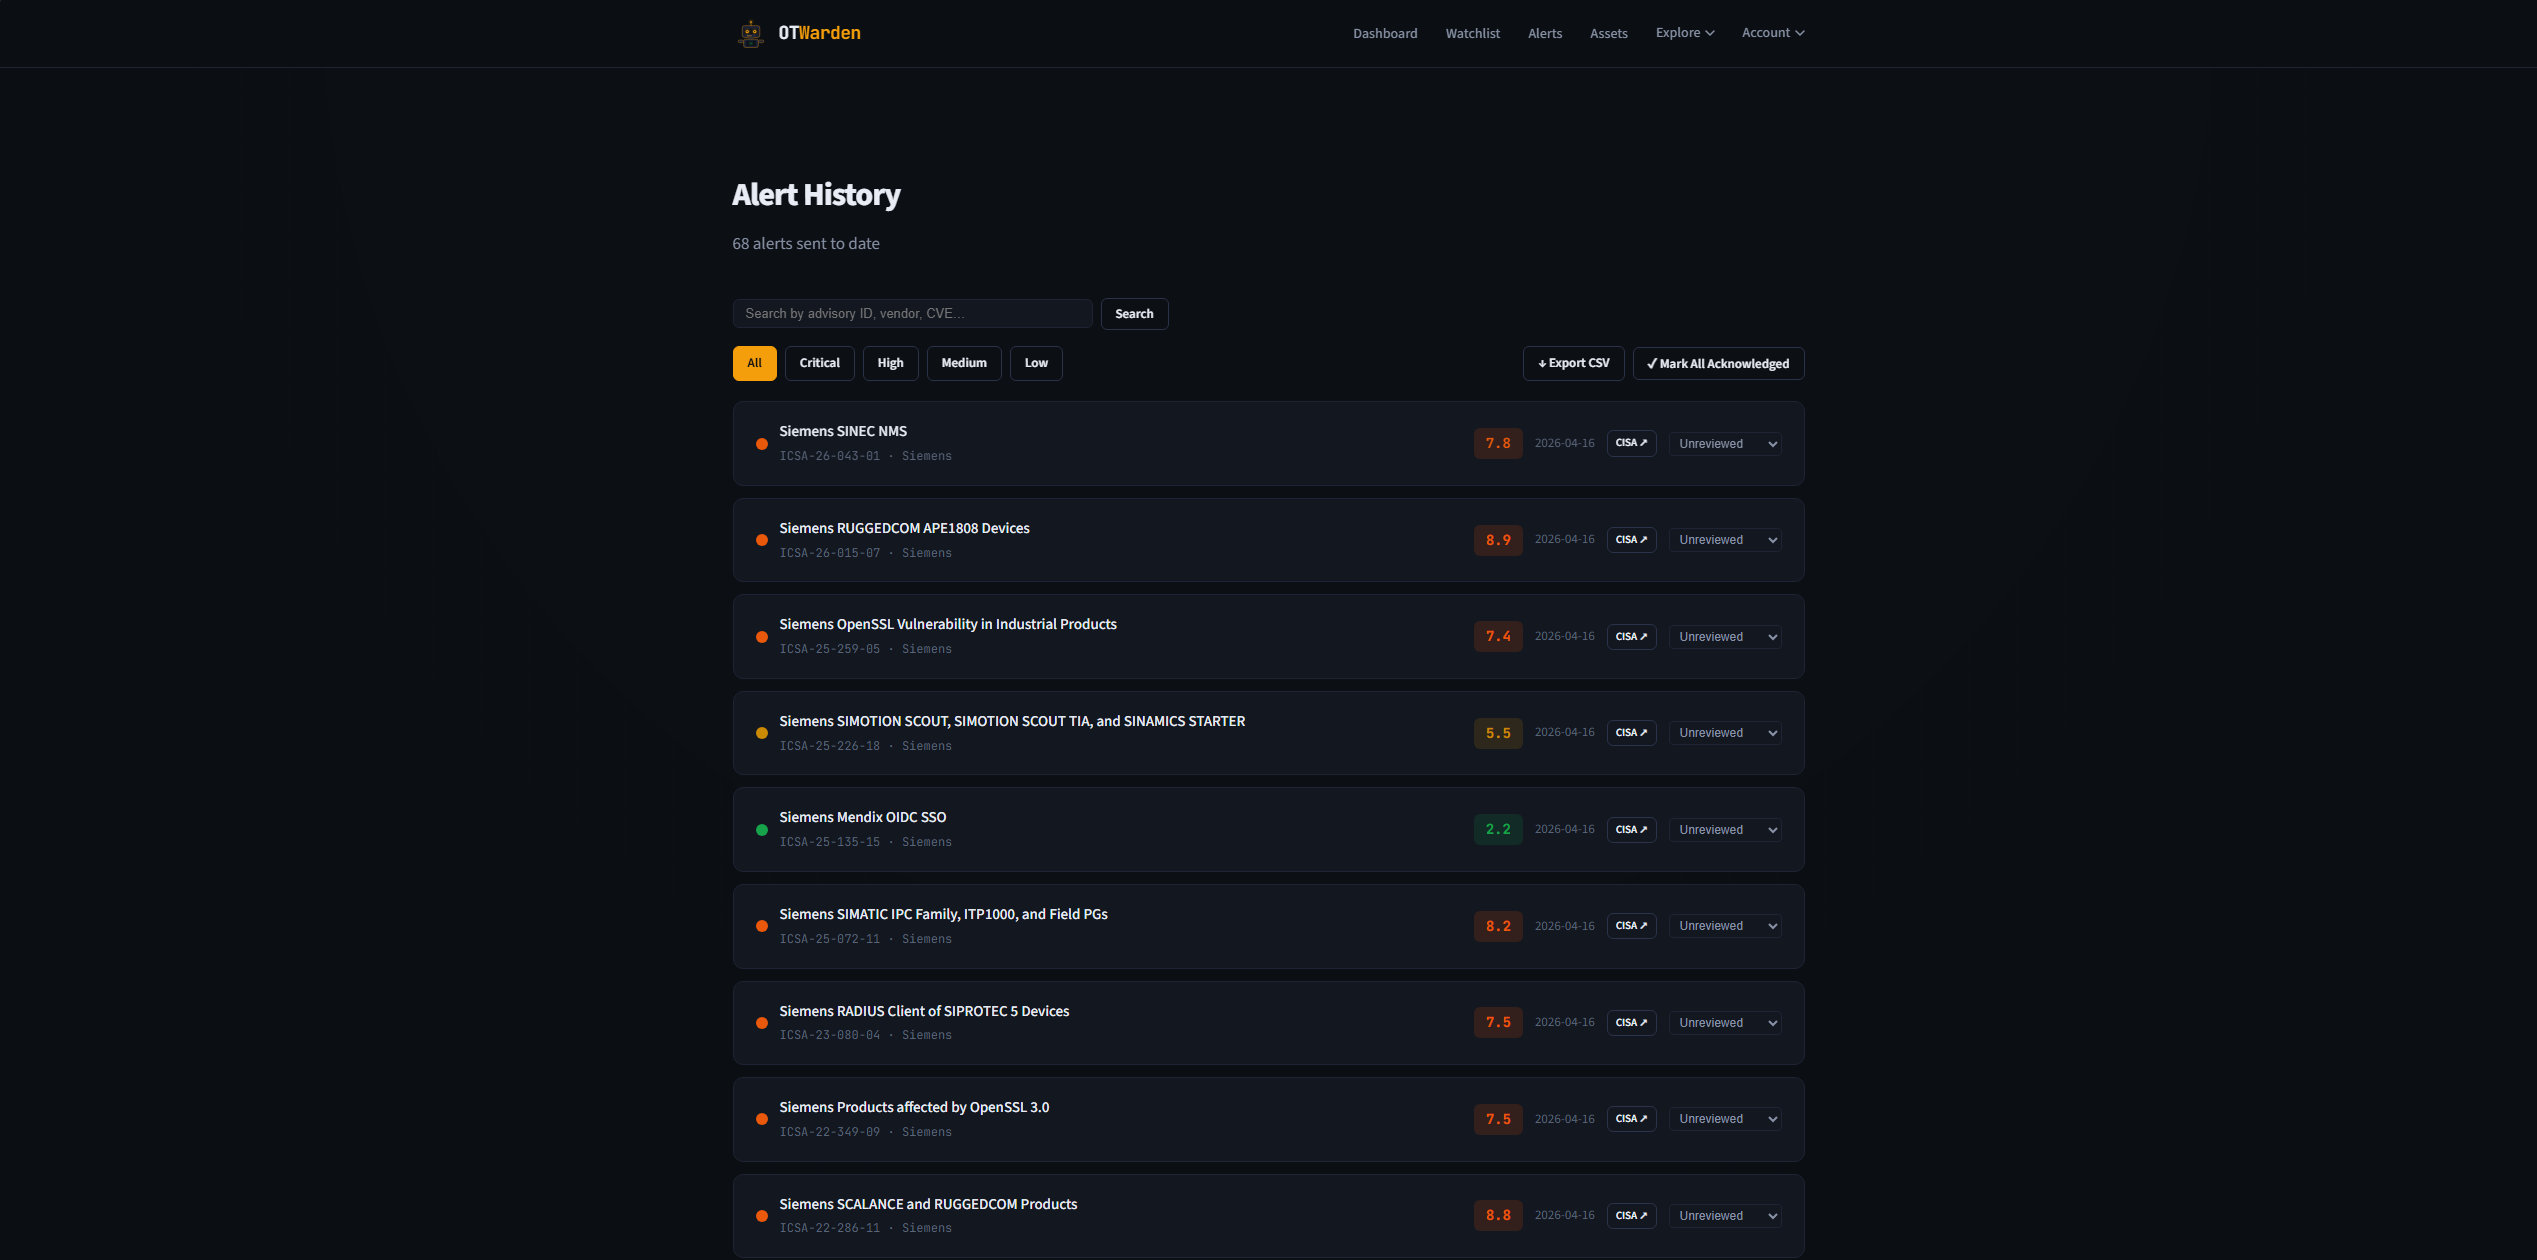2537x1260 pixels.
Task: Click the 5.5 score badge for SIMOTION SCOUT
Action: (x=1498, y=733)
